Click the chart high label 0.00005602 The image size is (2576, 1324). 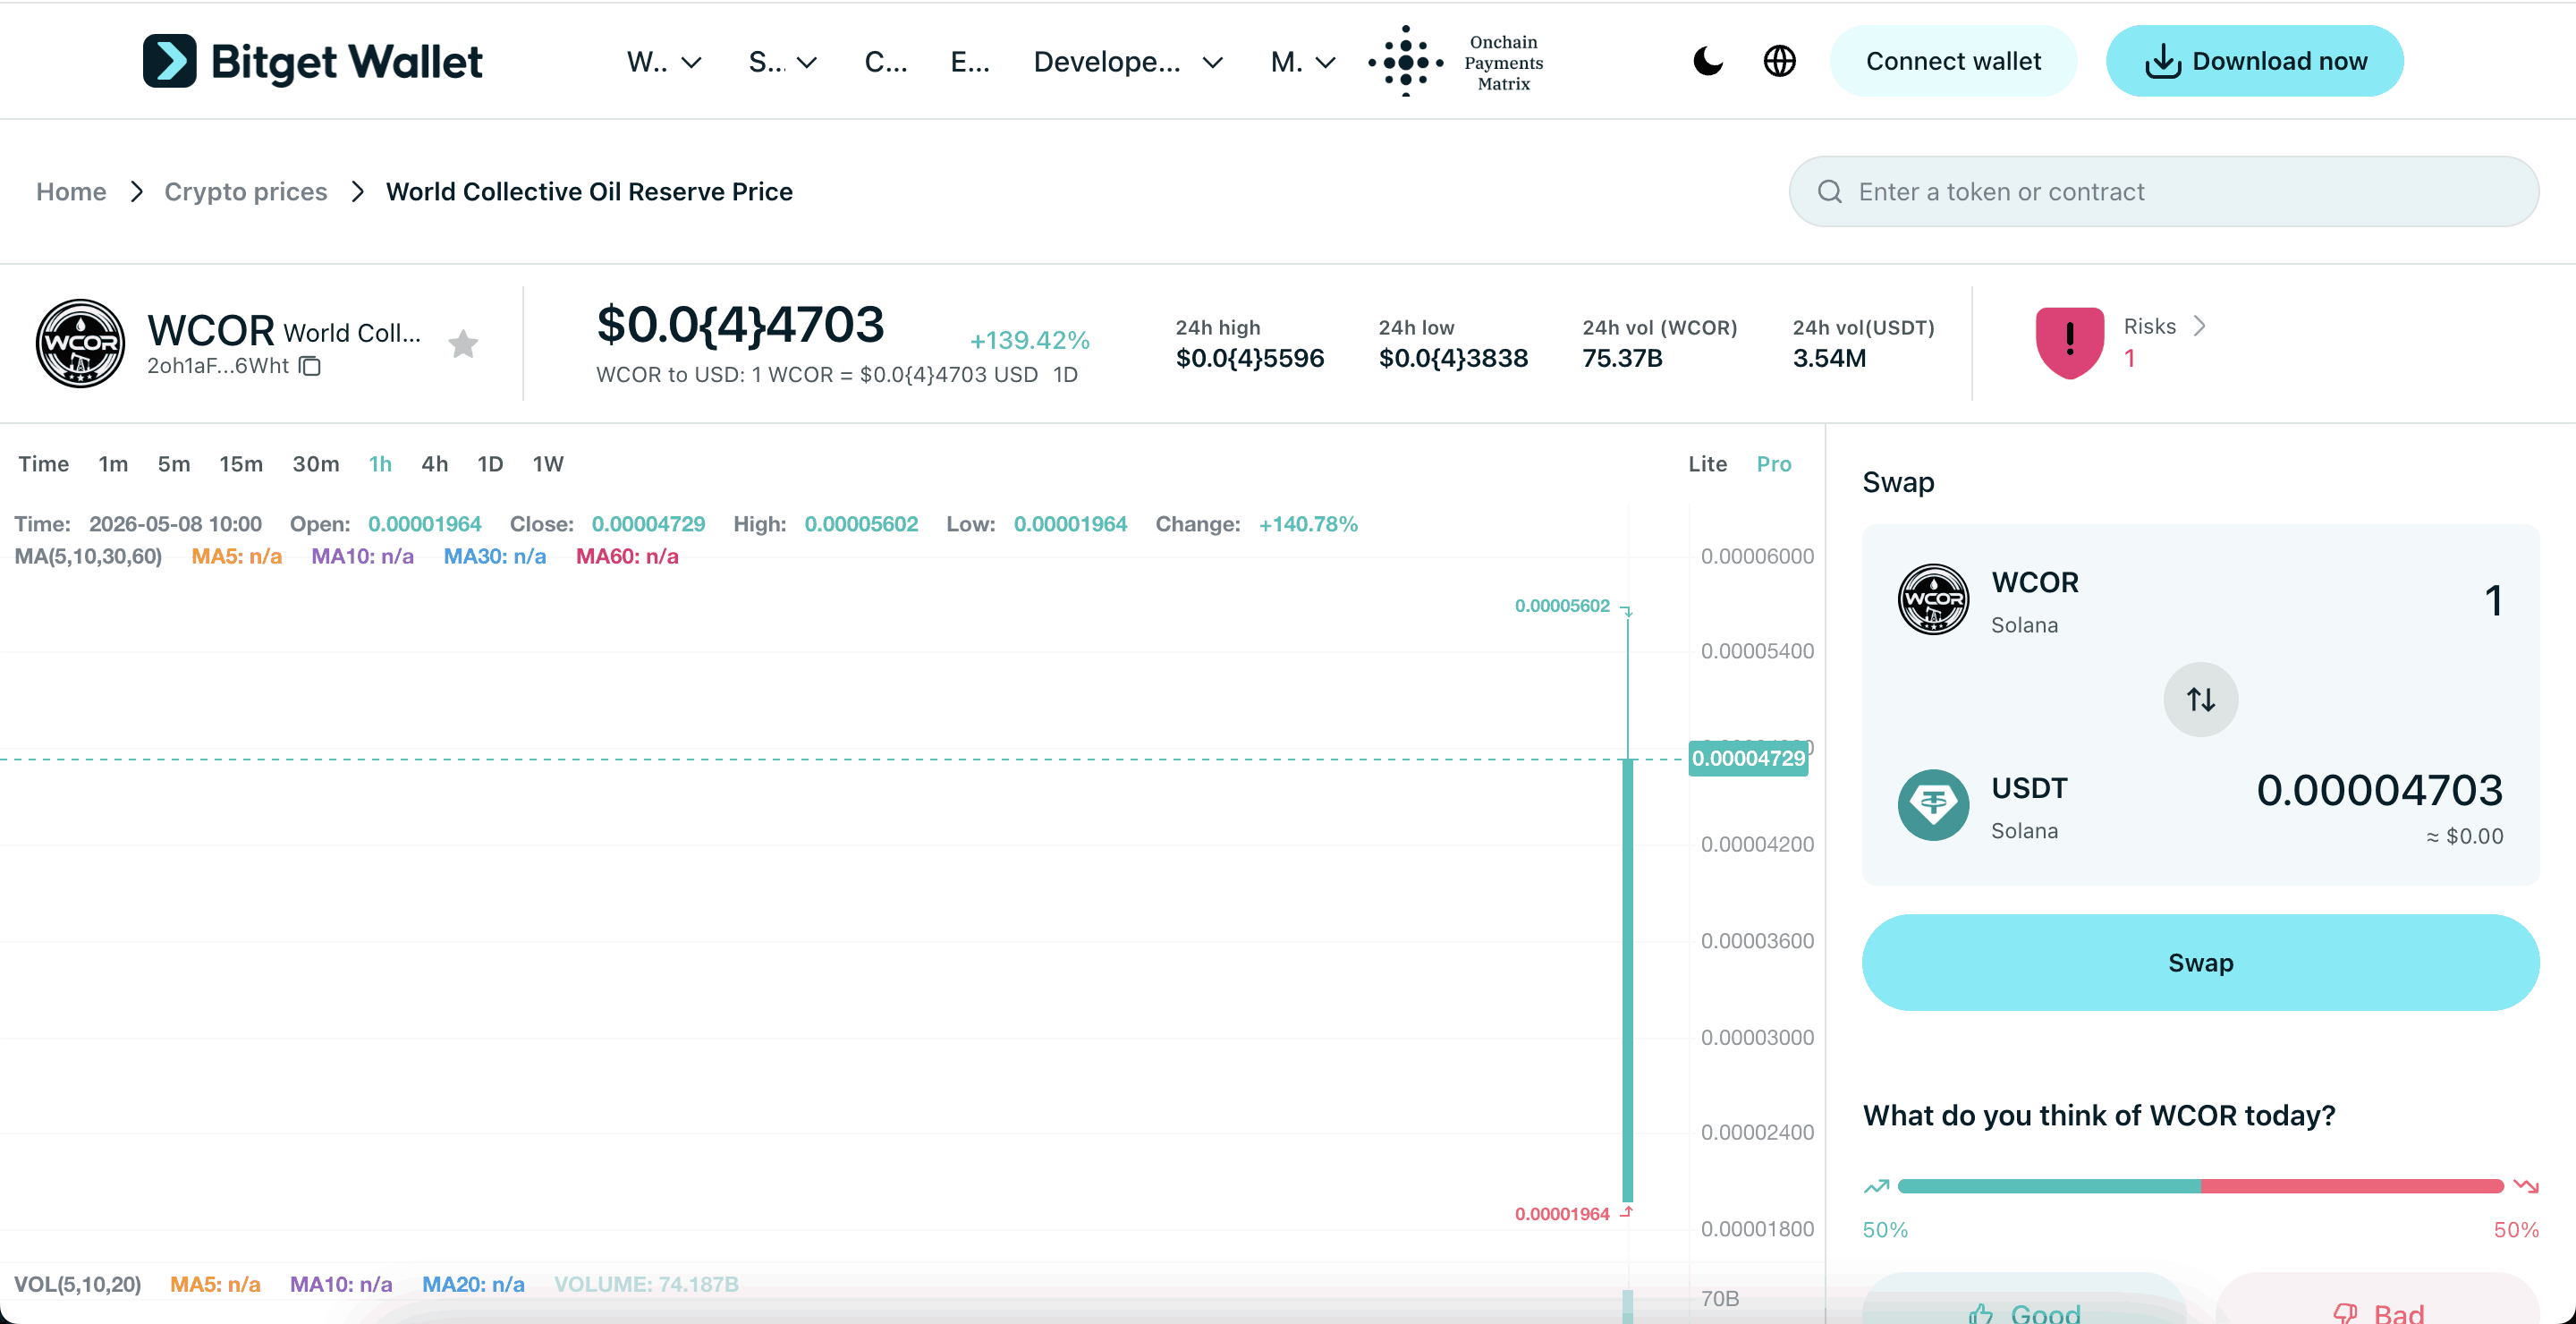tap(1562, 606)
